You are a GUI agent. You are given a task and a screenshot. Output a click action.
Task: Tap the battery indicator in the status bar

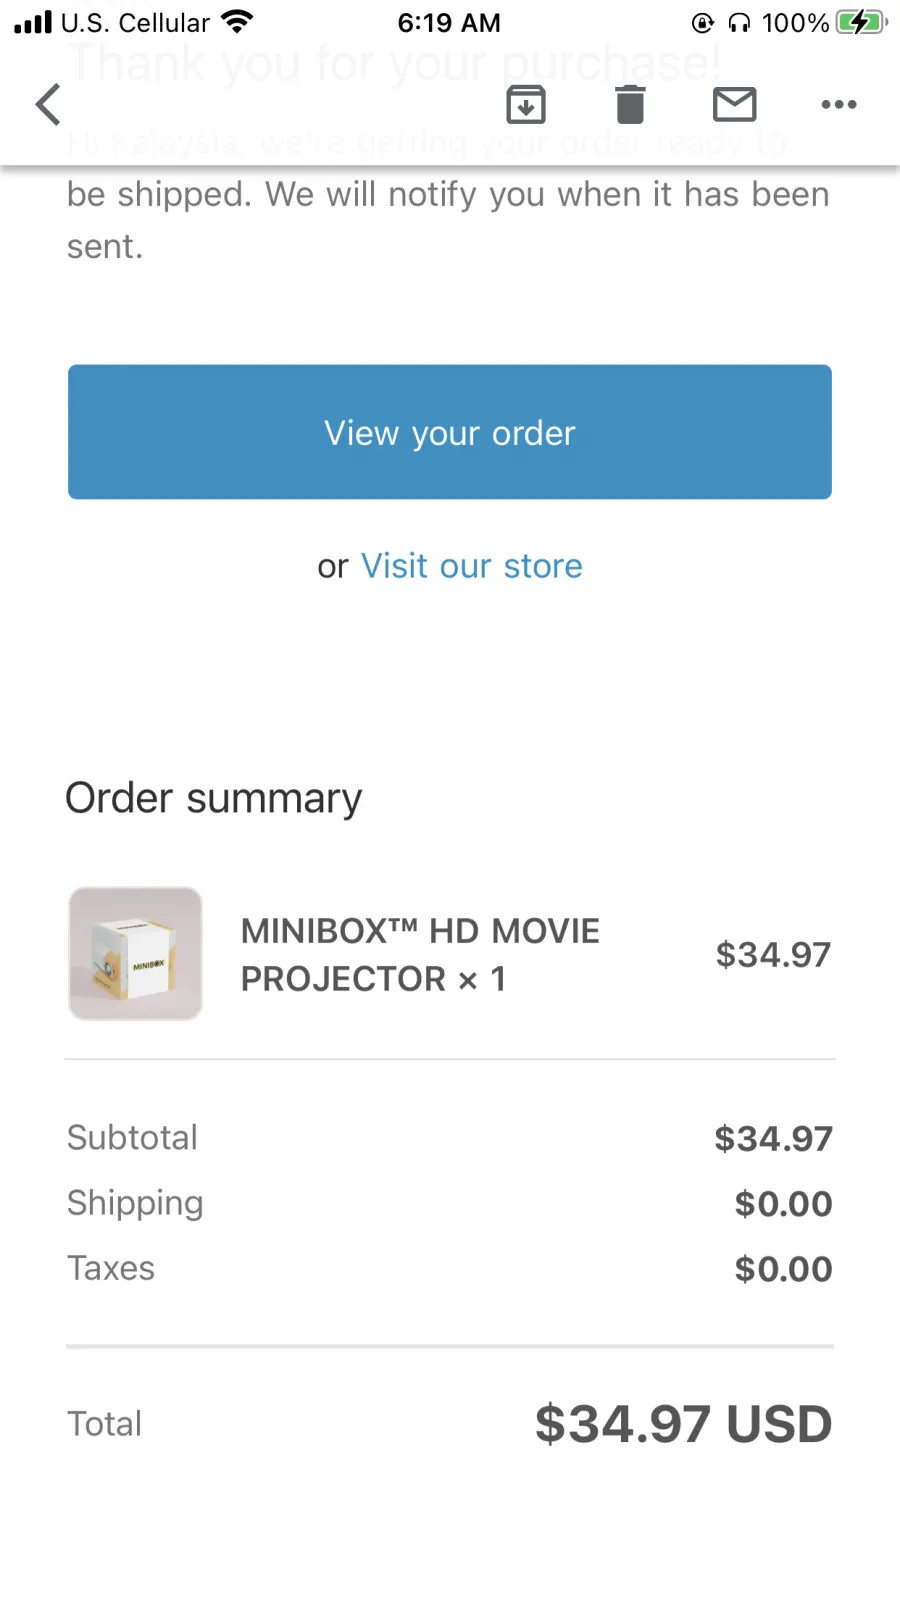click(x=861, y=22)
